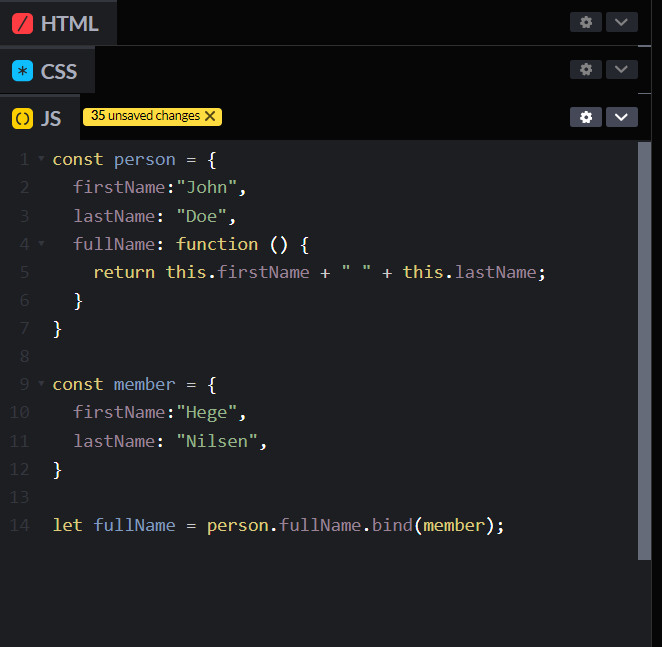Viewport: 662px width, 647px height.
Task: Expand the HTML panel dropdown chevron
Action: (621, 22)
